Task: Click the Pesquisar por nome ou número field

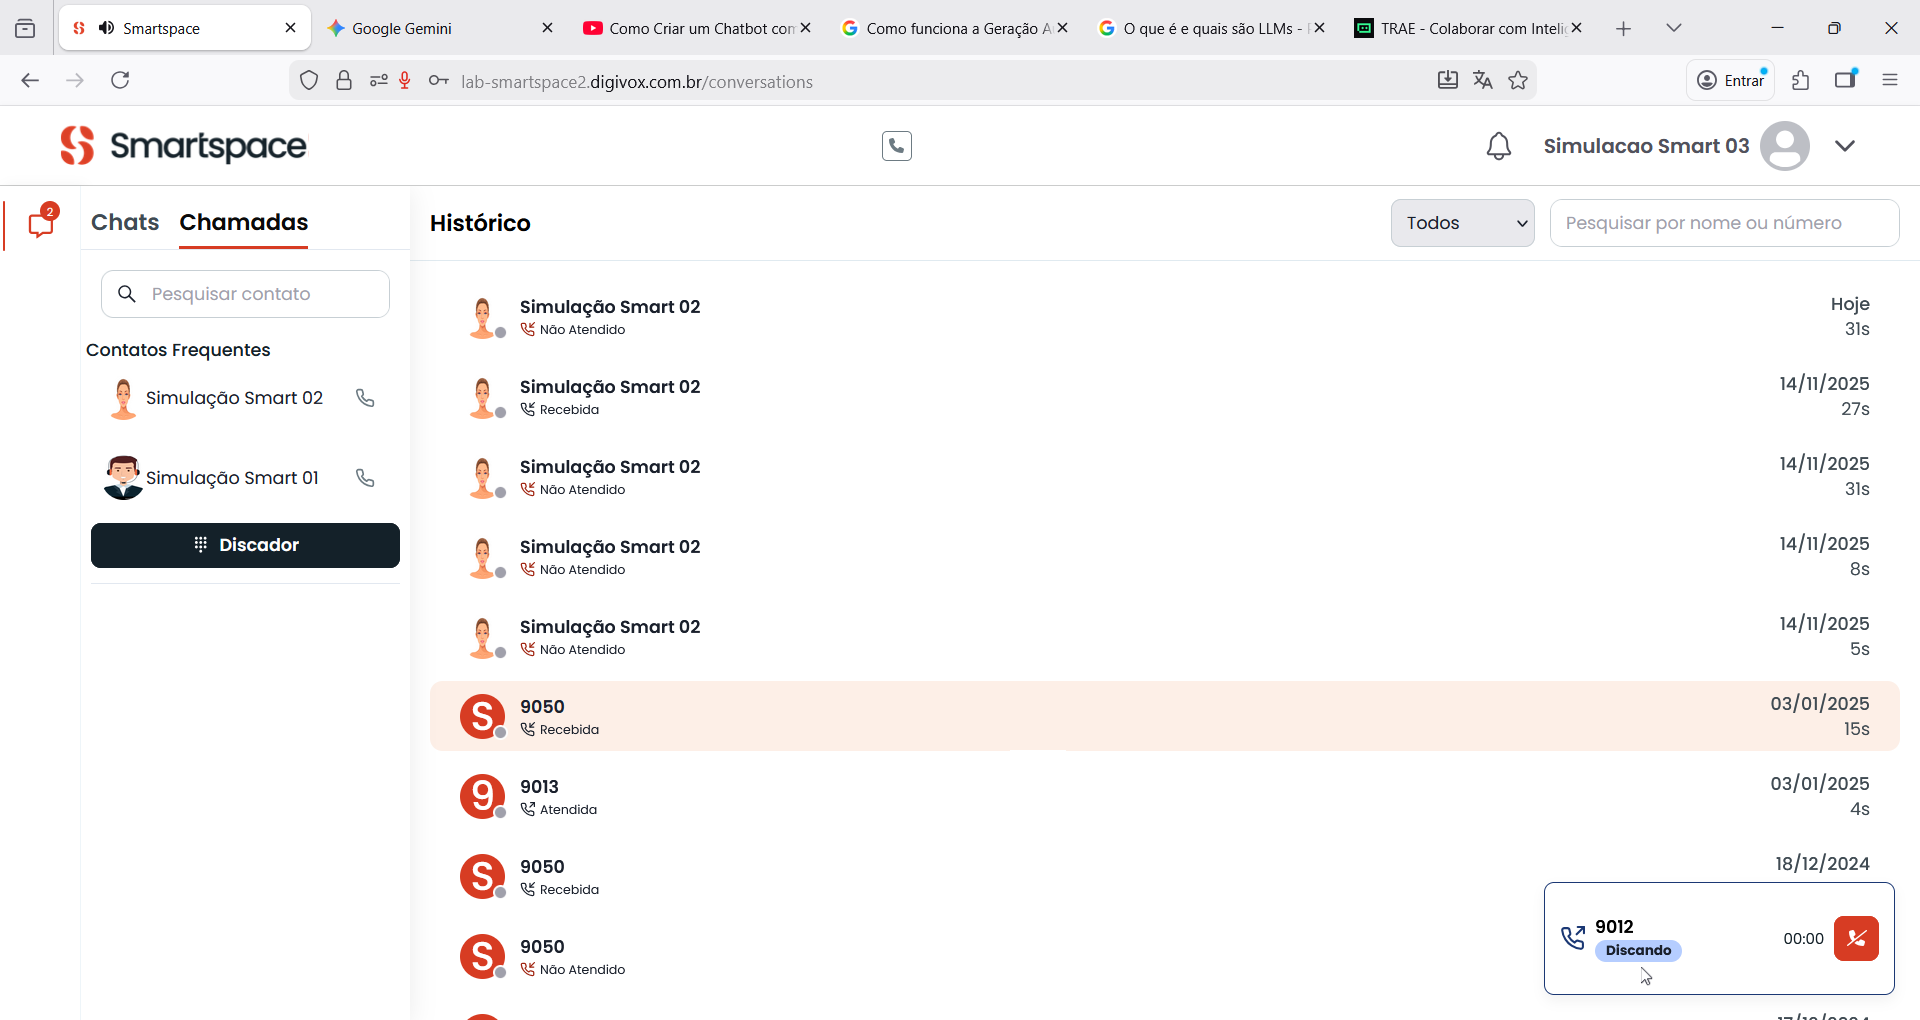Action: click(x=1724, y=223)
